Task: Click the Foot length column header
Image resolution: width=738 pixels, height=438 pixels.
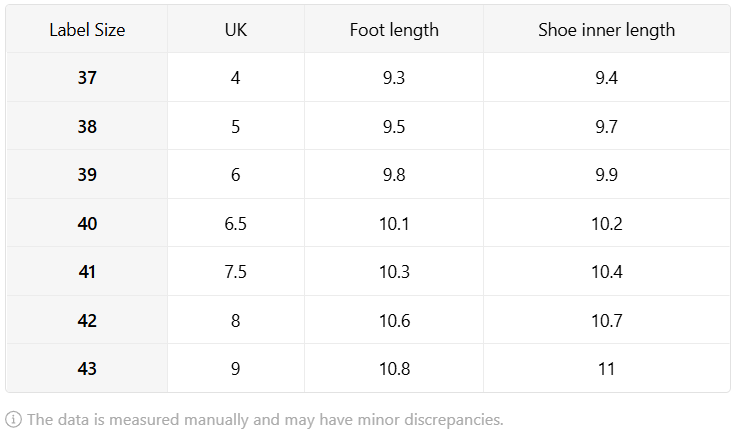Action: tap(394, 30)
